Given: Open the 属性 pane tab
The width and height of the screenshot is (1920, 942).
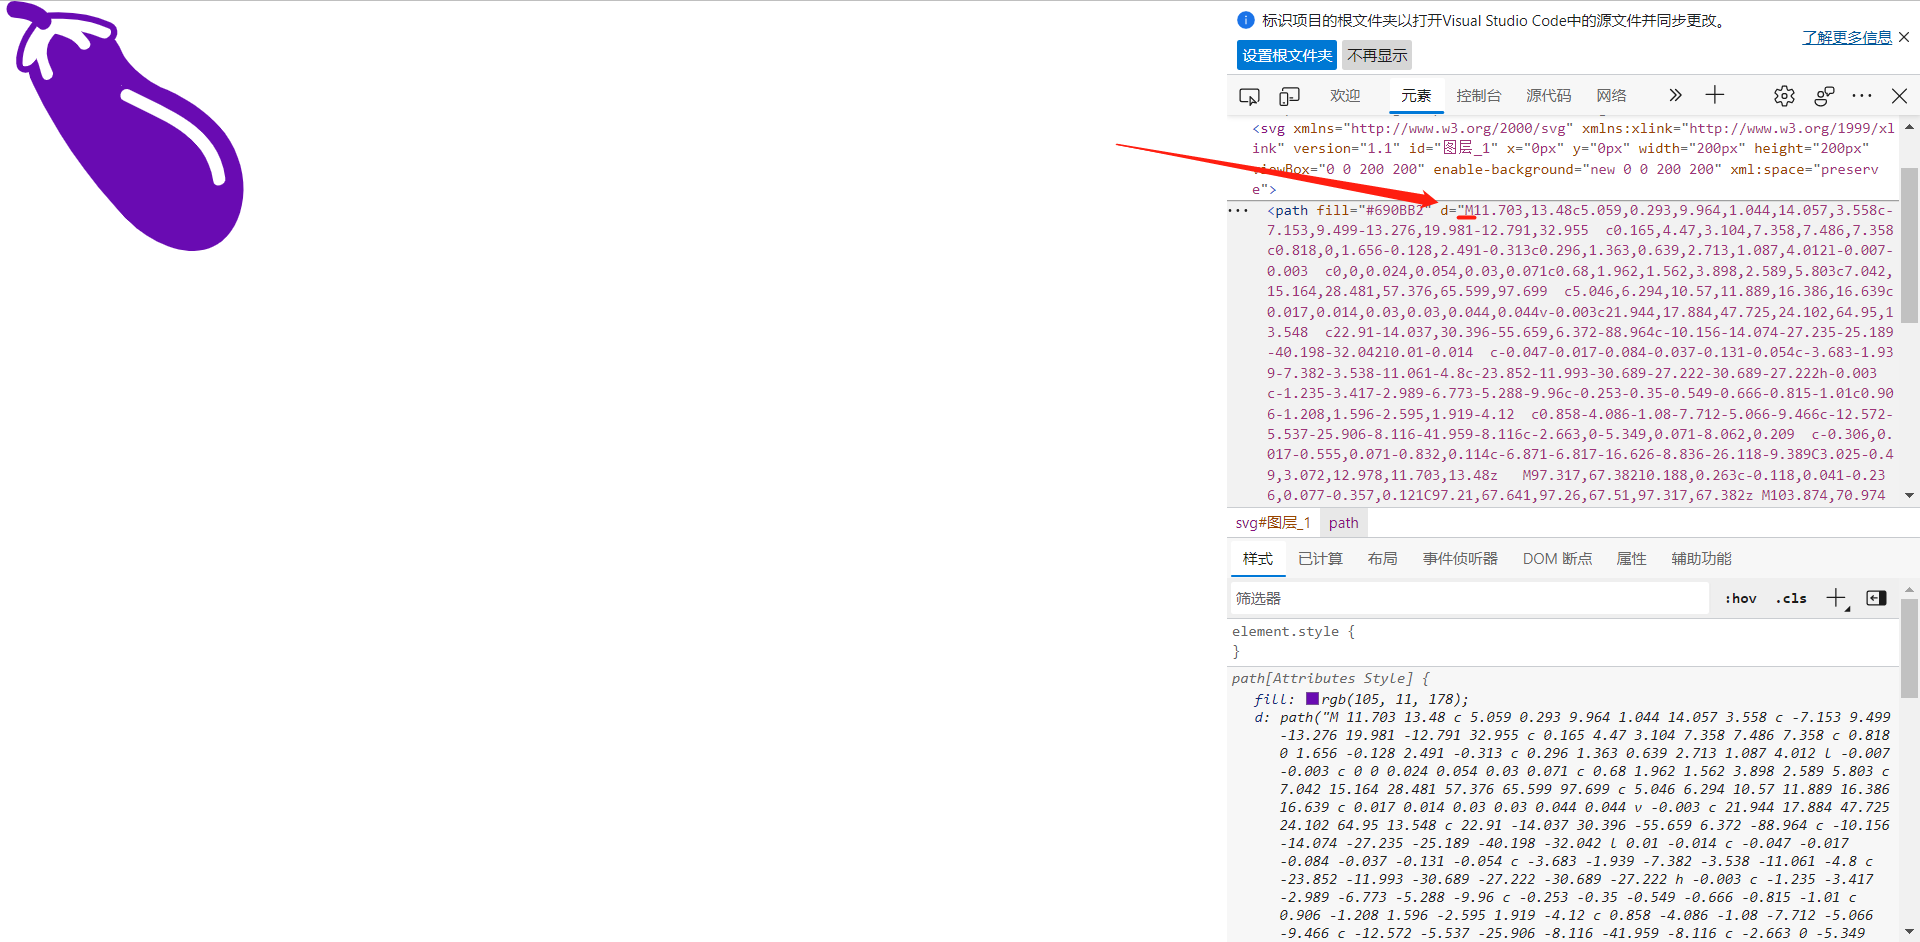Looking at the screenshot, I should click(1631, 558).
